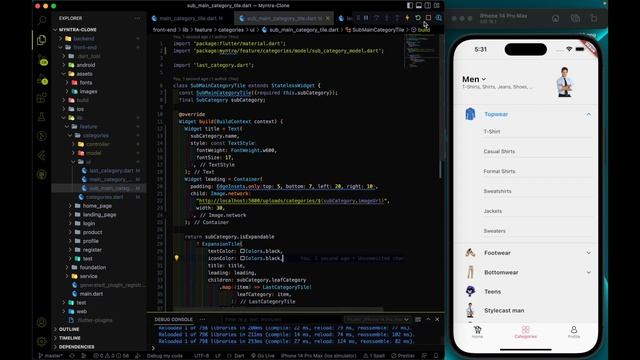Open the Explorer view in the activity bar
The width and height of the screenshot is (640, 360).
click(x=42, y=40)
